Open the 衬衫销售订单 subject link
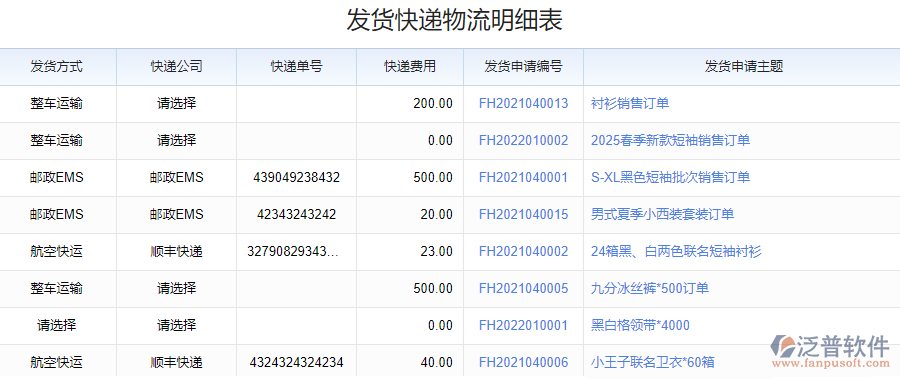 click(x=630, y=103)
